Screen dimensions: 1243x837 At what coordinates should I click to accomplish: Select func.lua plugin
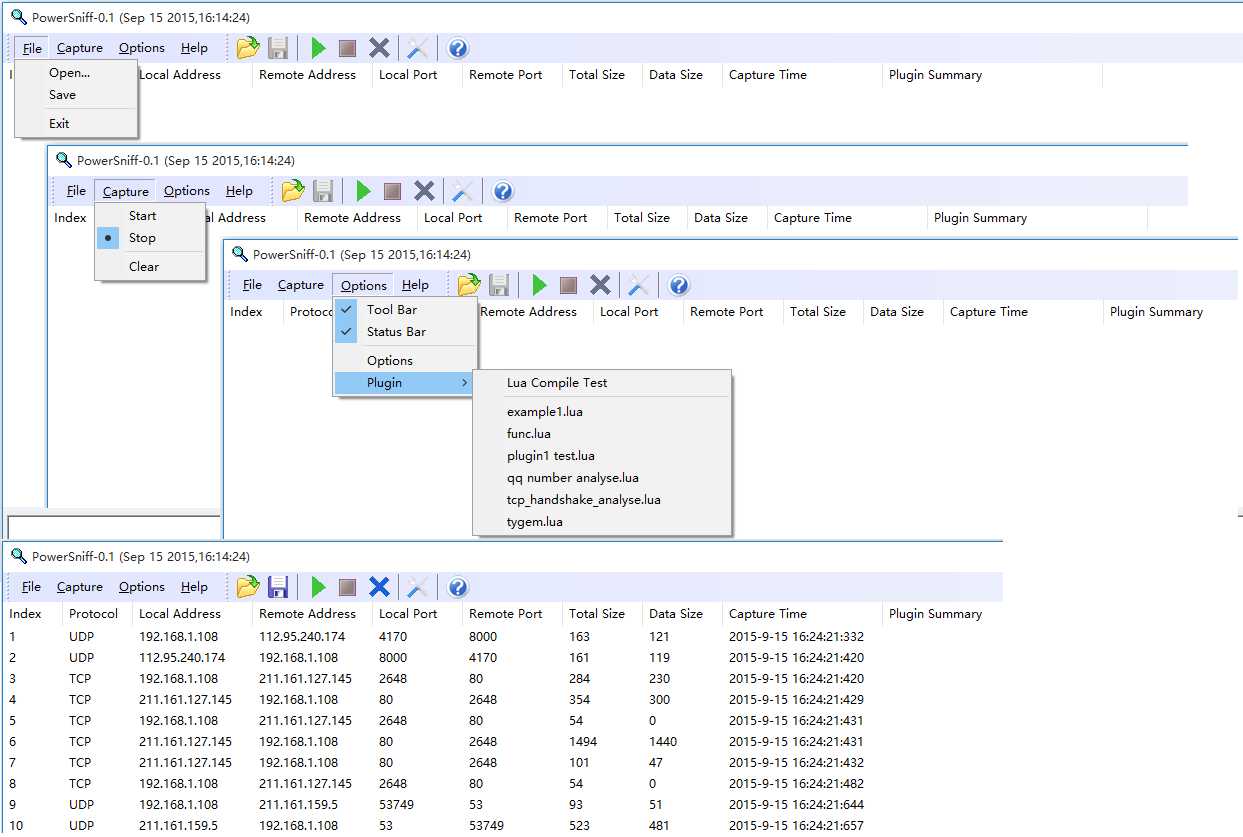602,434
